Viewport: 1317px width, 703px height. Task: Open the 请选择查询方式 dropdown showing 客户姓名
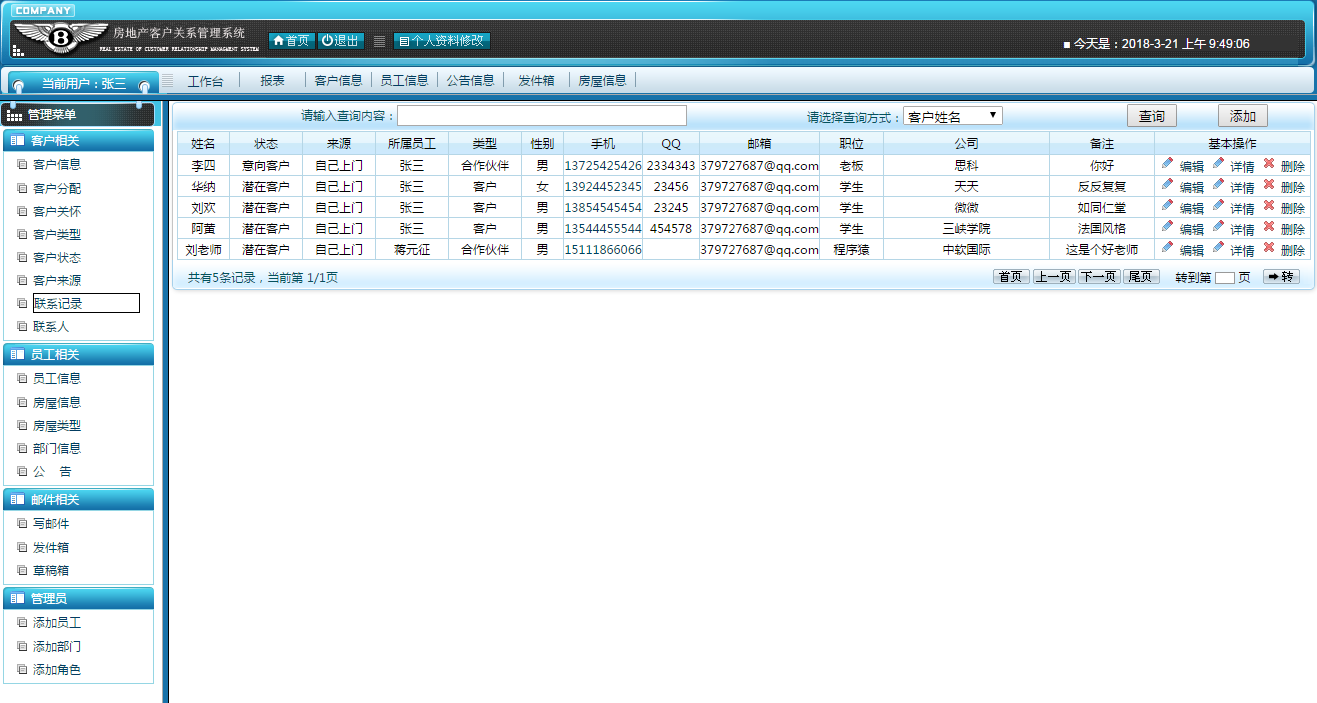pyautogui.click(x=952, y=117)
